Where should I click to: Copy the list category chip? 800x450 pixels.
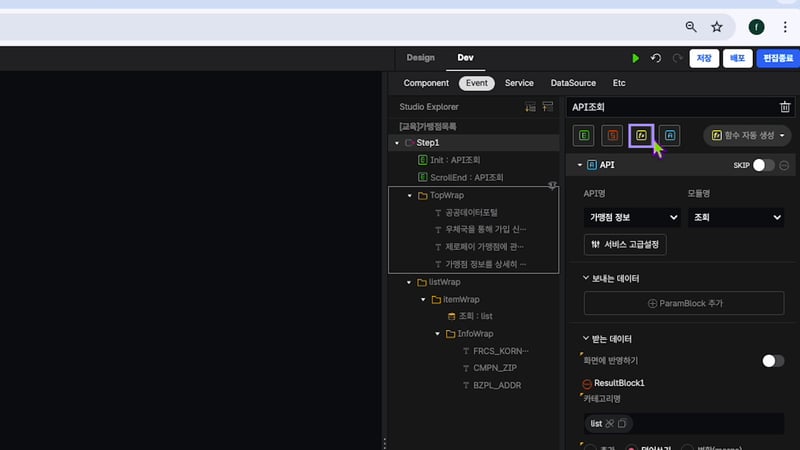pyautogui.click(x=622, y=423)
